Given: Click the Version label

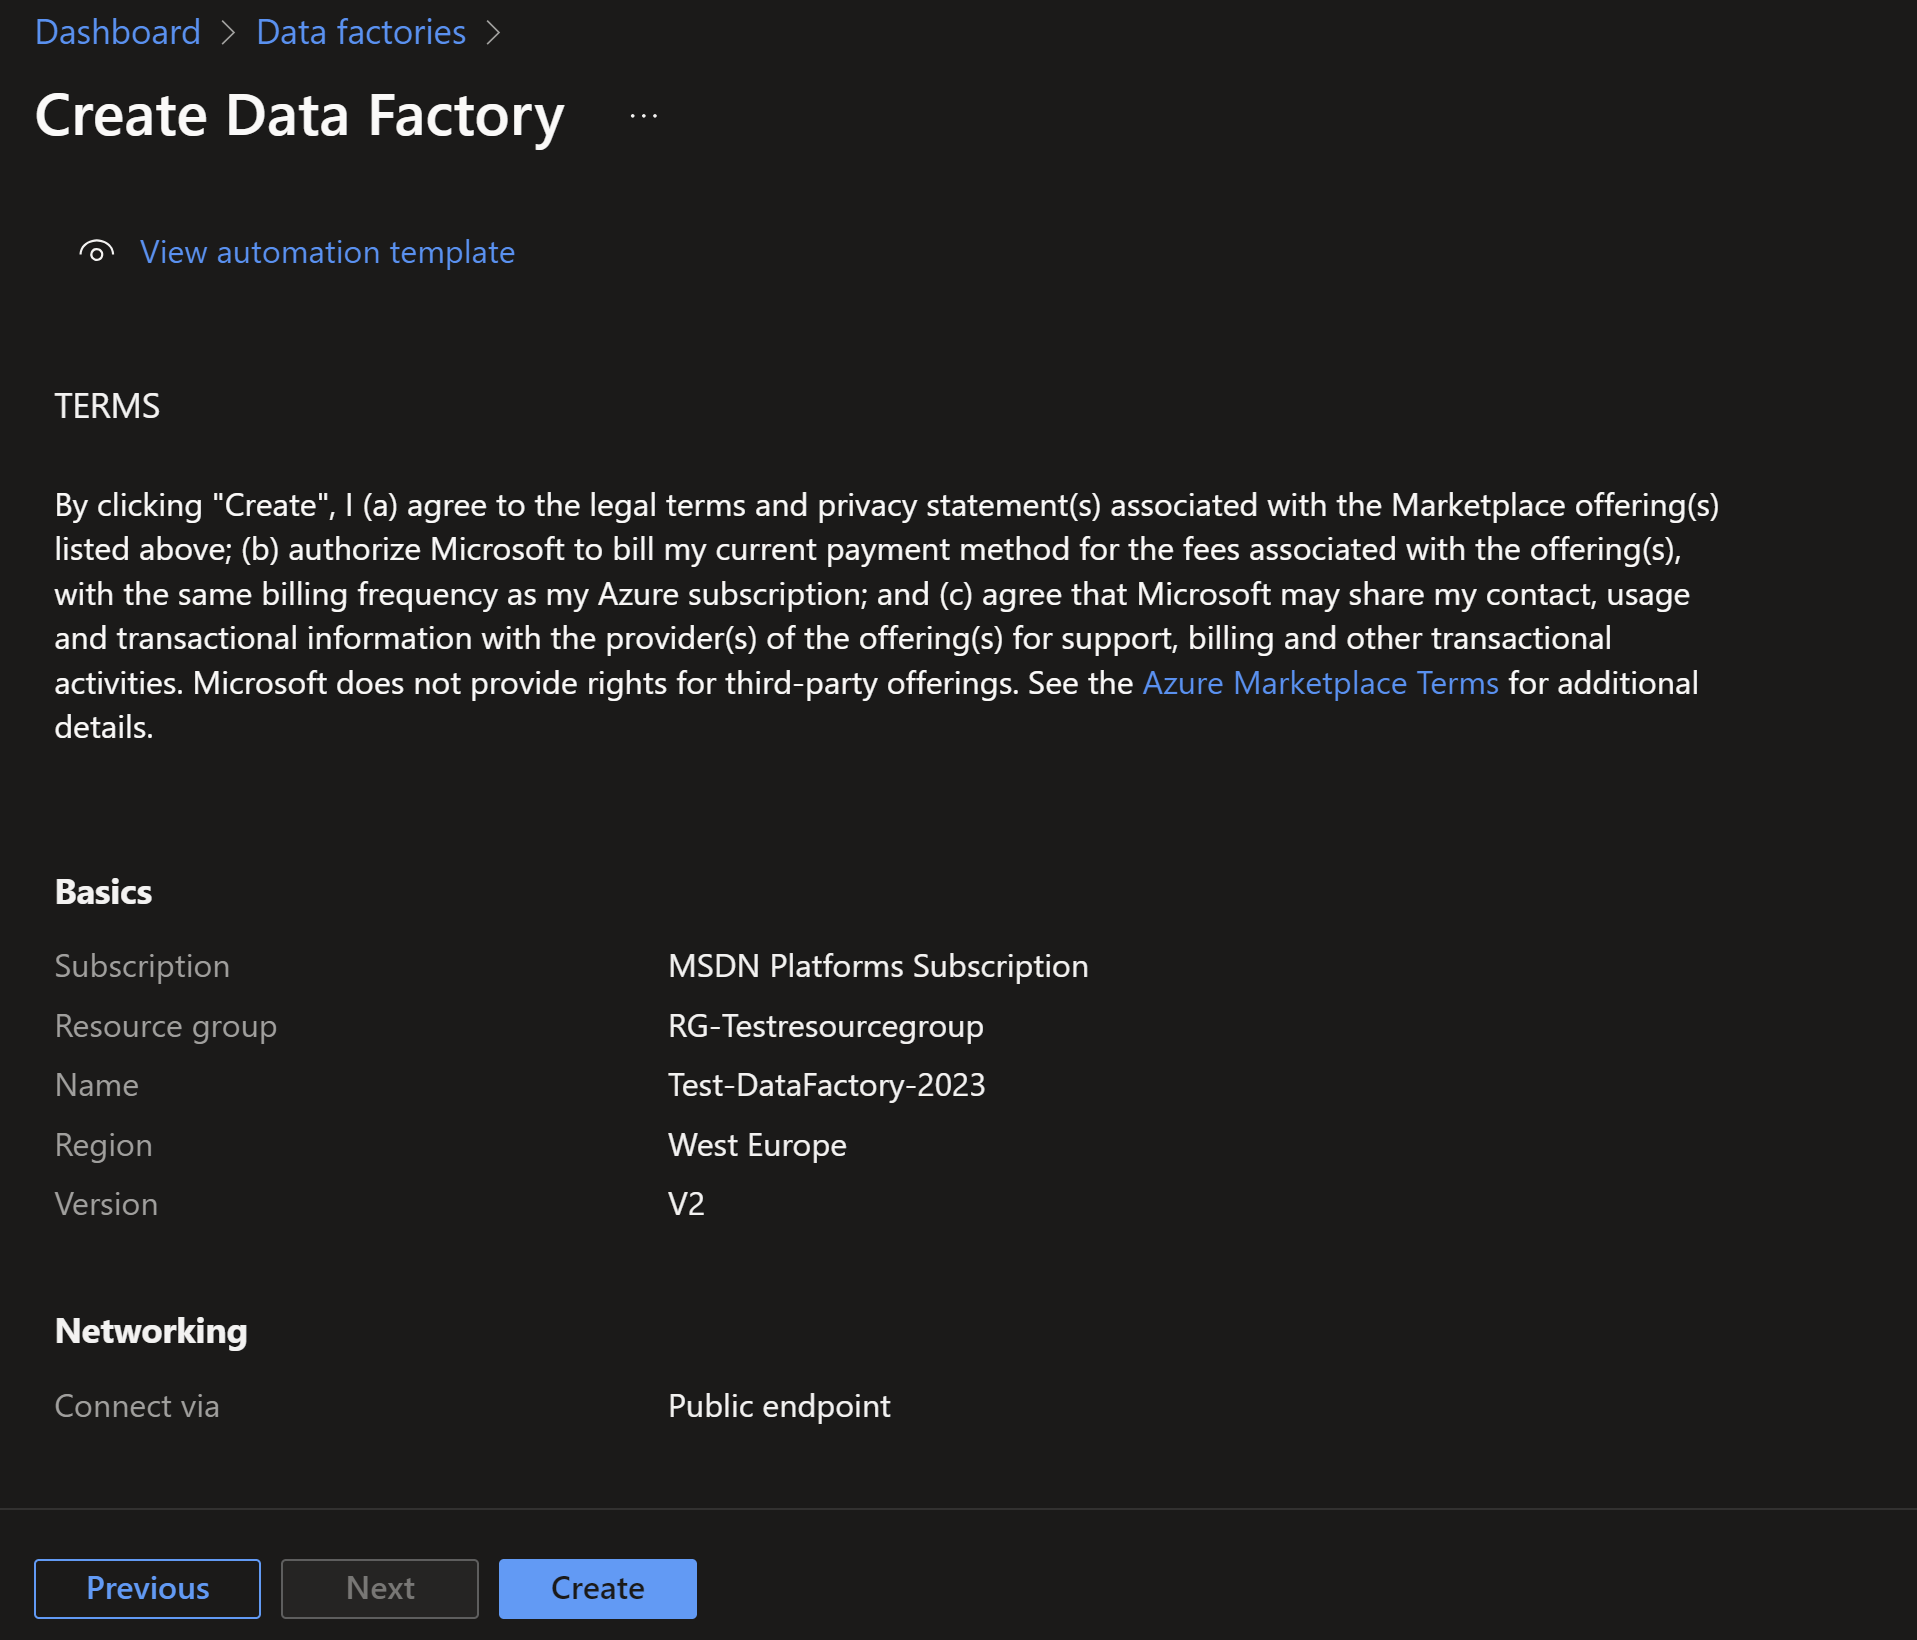Looking at the screenshot, I should [x=106, y=1204].
